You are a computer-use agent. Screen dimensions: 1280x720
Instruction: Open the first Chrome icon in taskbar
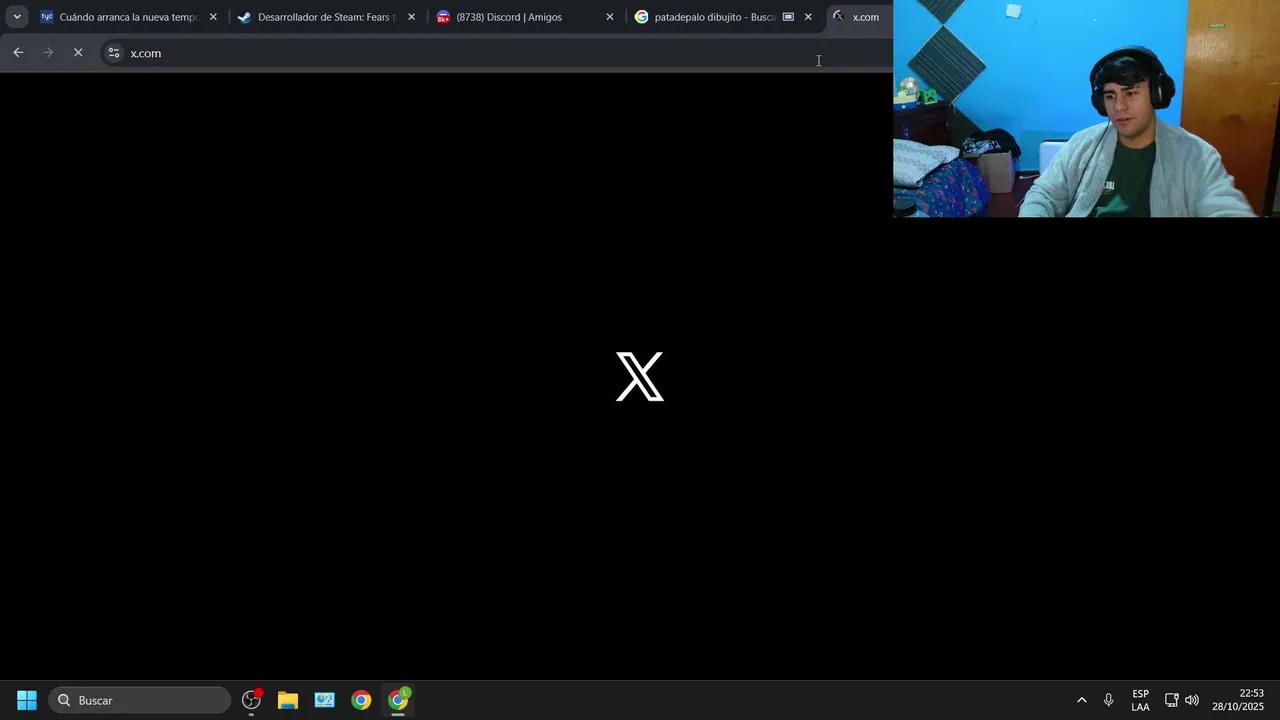pos(361,700)
